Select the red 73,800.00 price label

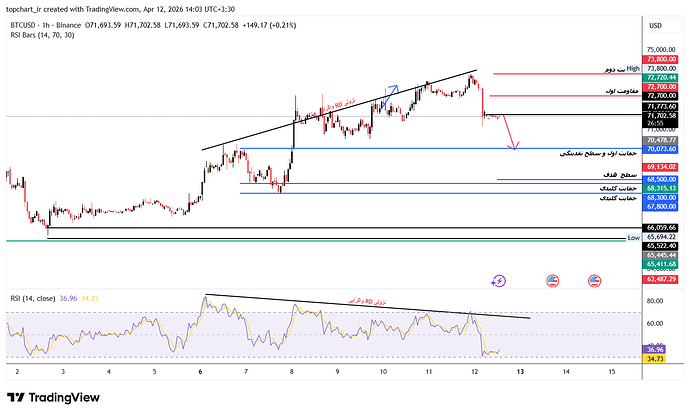pyautogui.click(x=660, y=59)
